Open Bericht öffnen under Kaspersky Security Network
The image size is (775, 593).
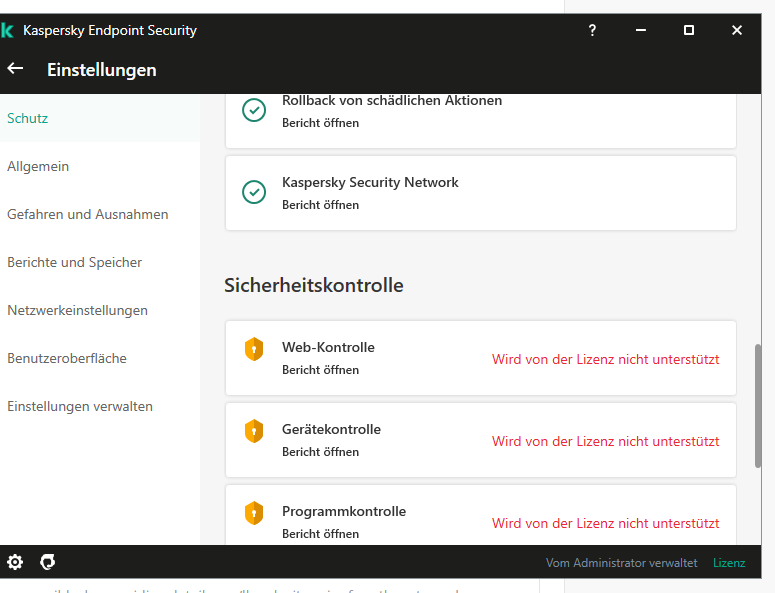point(320,205)
